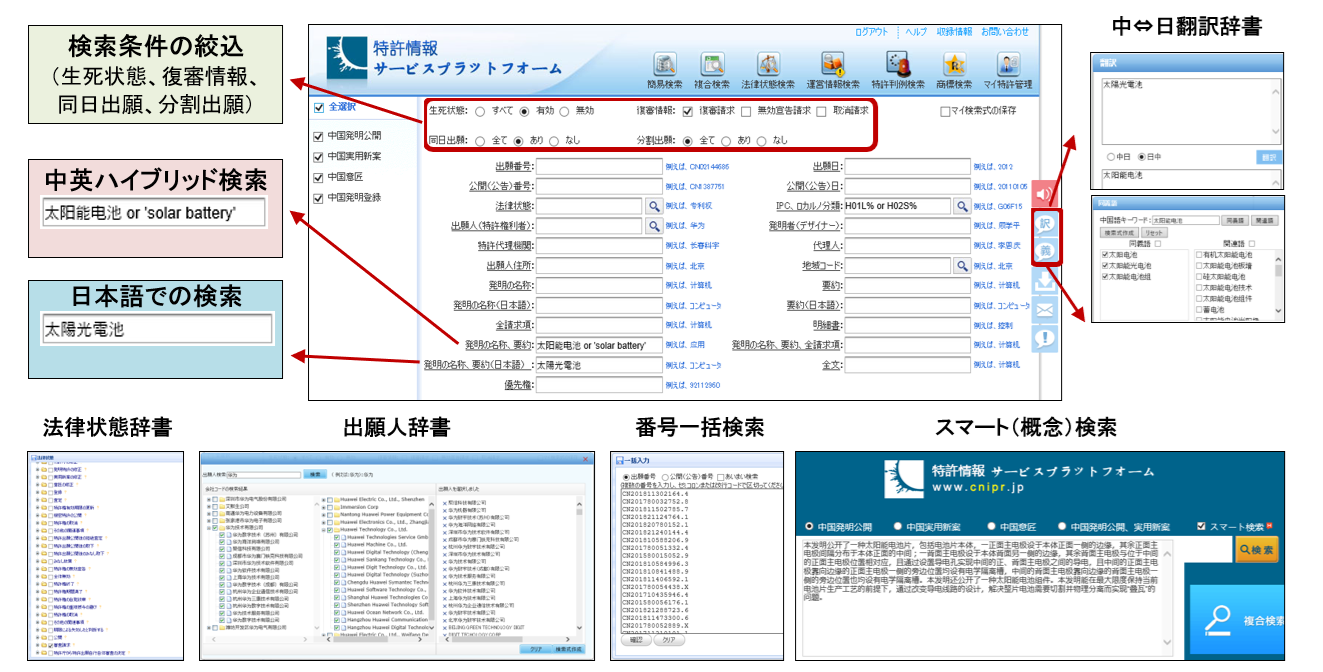The width and height of the screenshot is (1323, 672).
Task: Click magnifier icon next to 地域コード field
Action: (961, 266)
